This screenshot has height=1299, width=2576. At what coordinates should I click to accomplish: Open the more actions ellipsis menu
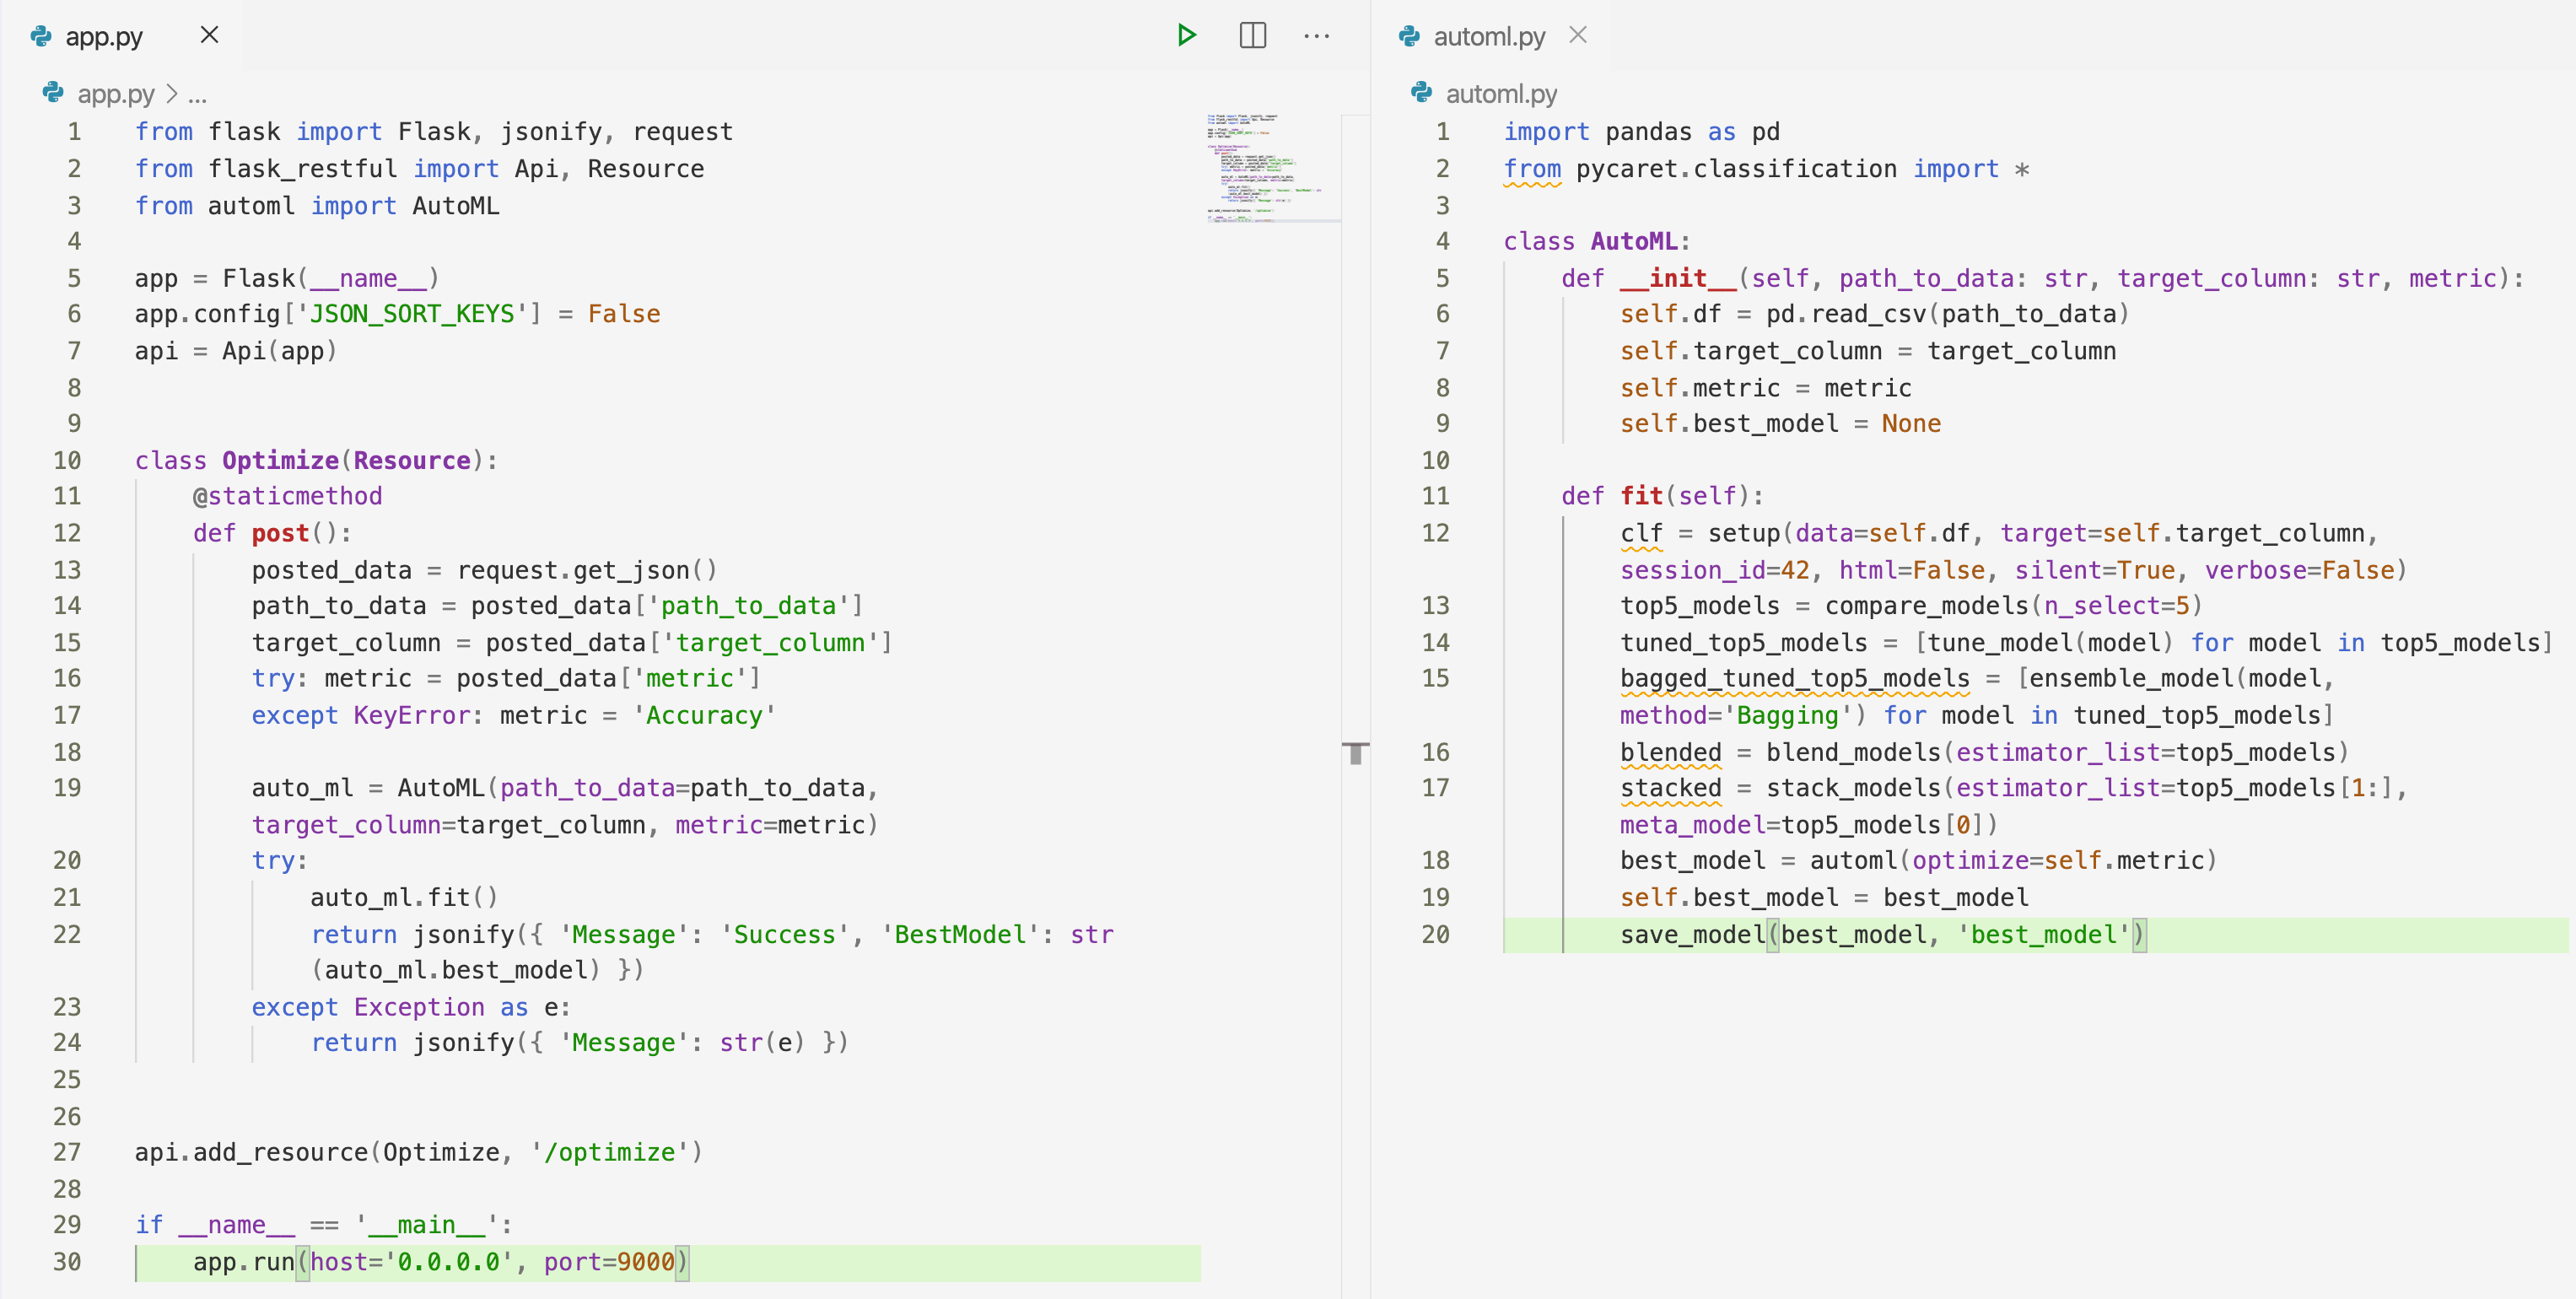click(1317, 36)
